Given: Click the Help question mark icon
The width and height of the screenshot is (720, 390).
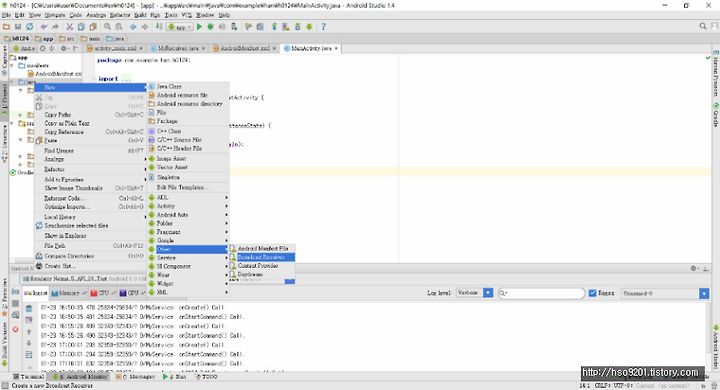Looking at the screenshot, I should tap(323, 27).
